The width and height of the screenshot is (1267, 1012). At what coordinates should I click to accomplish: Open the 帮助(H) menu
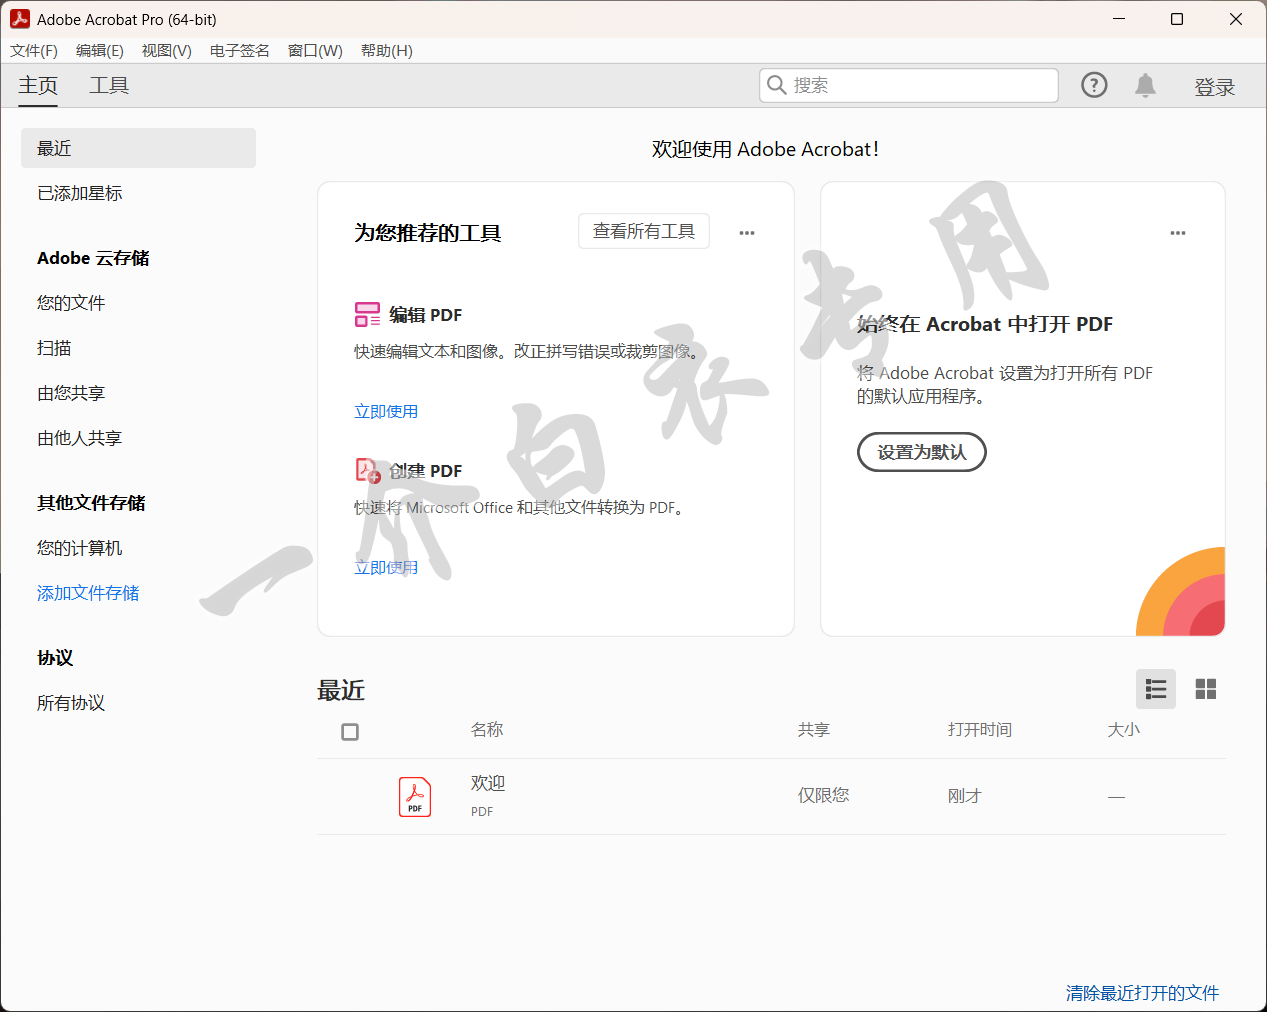387,51
